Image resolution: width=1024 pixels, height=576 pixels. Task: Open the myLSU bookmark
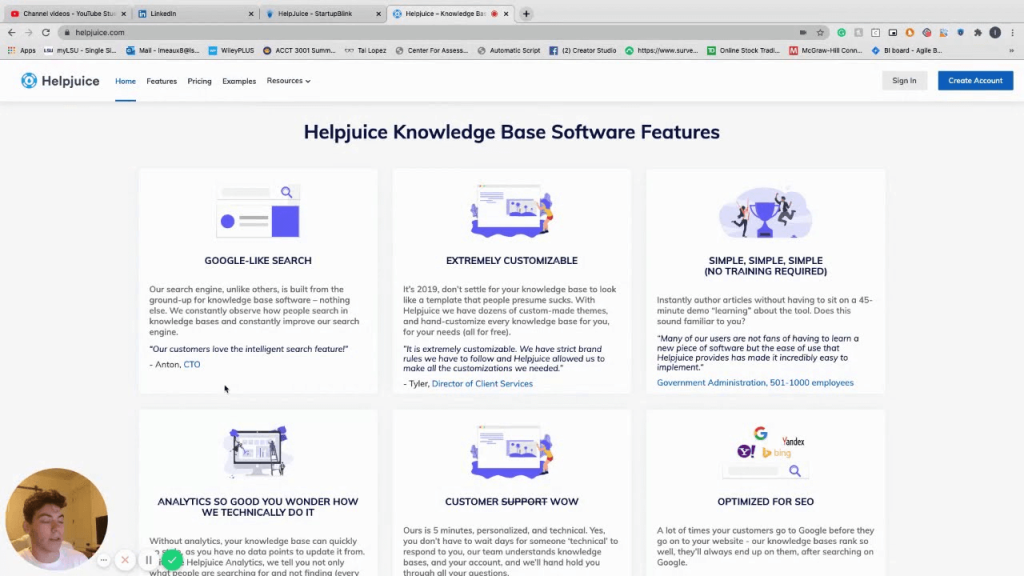pyautogui.click(x=80, y=50)
